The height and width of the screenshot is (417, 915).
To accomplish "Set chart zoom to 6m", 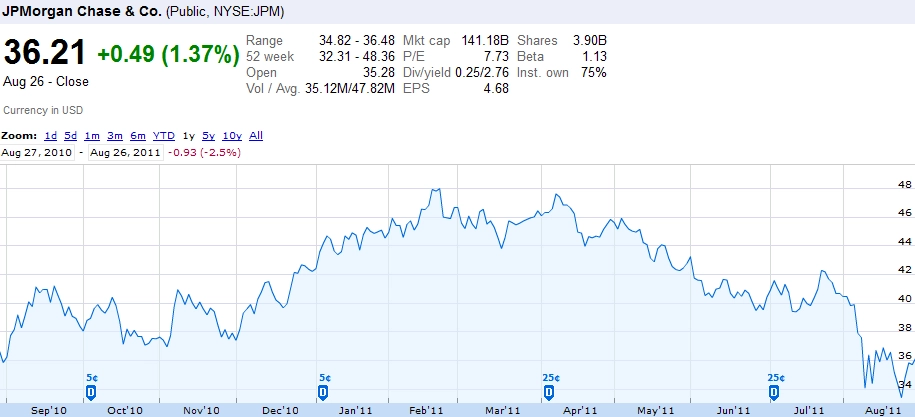I will [138, 136].
